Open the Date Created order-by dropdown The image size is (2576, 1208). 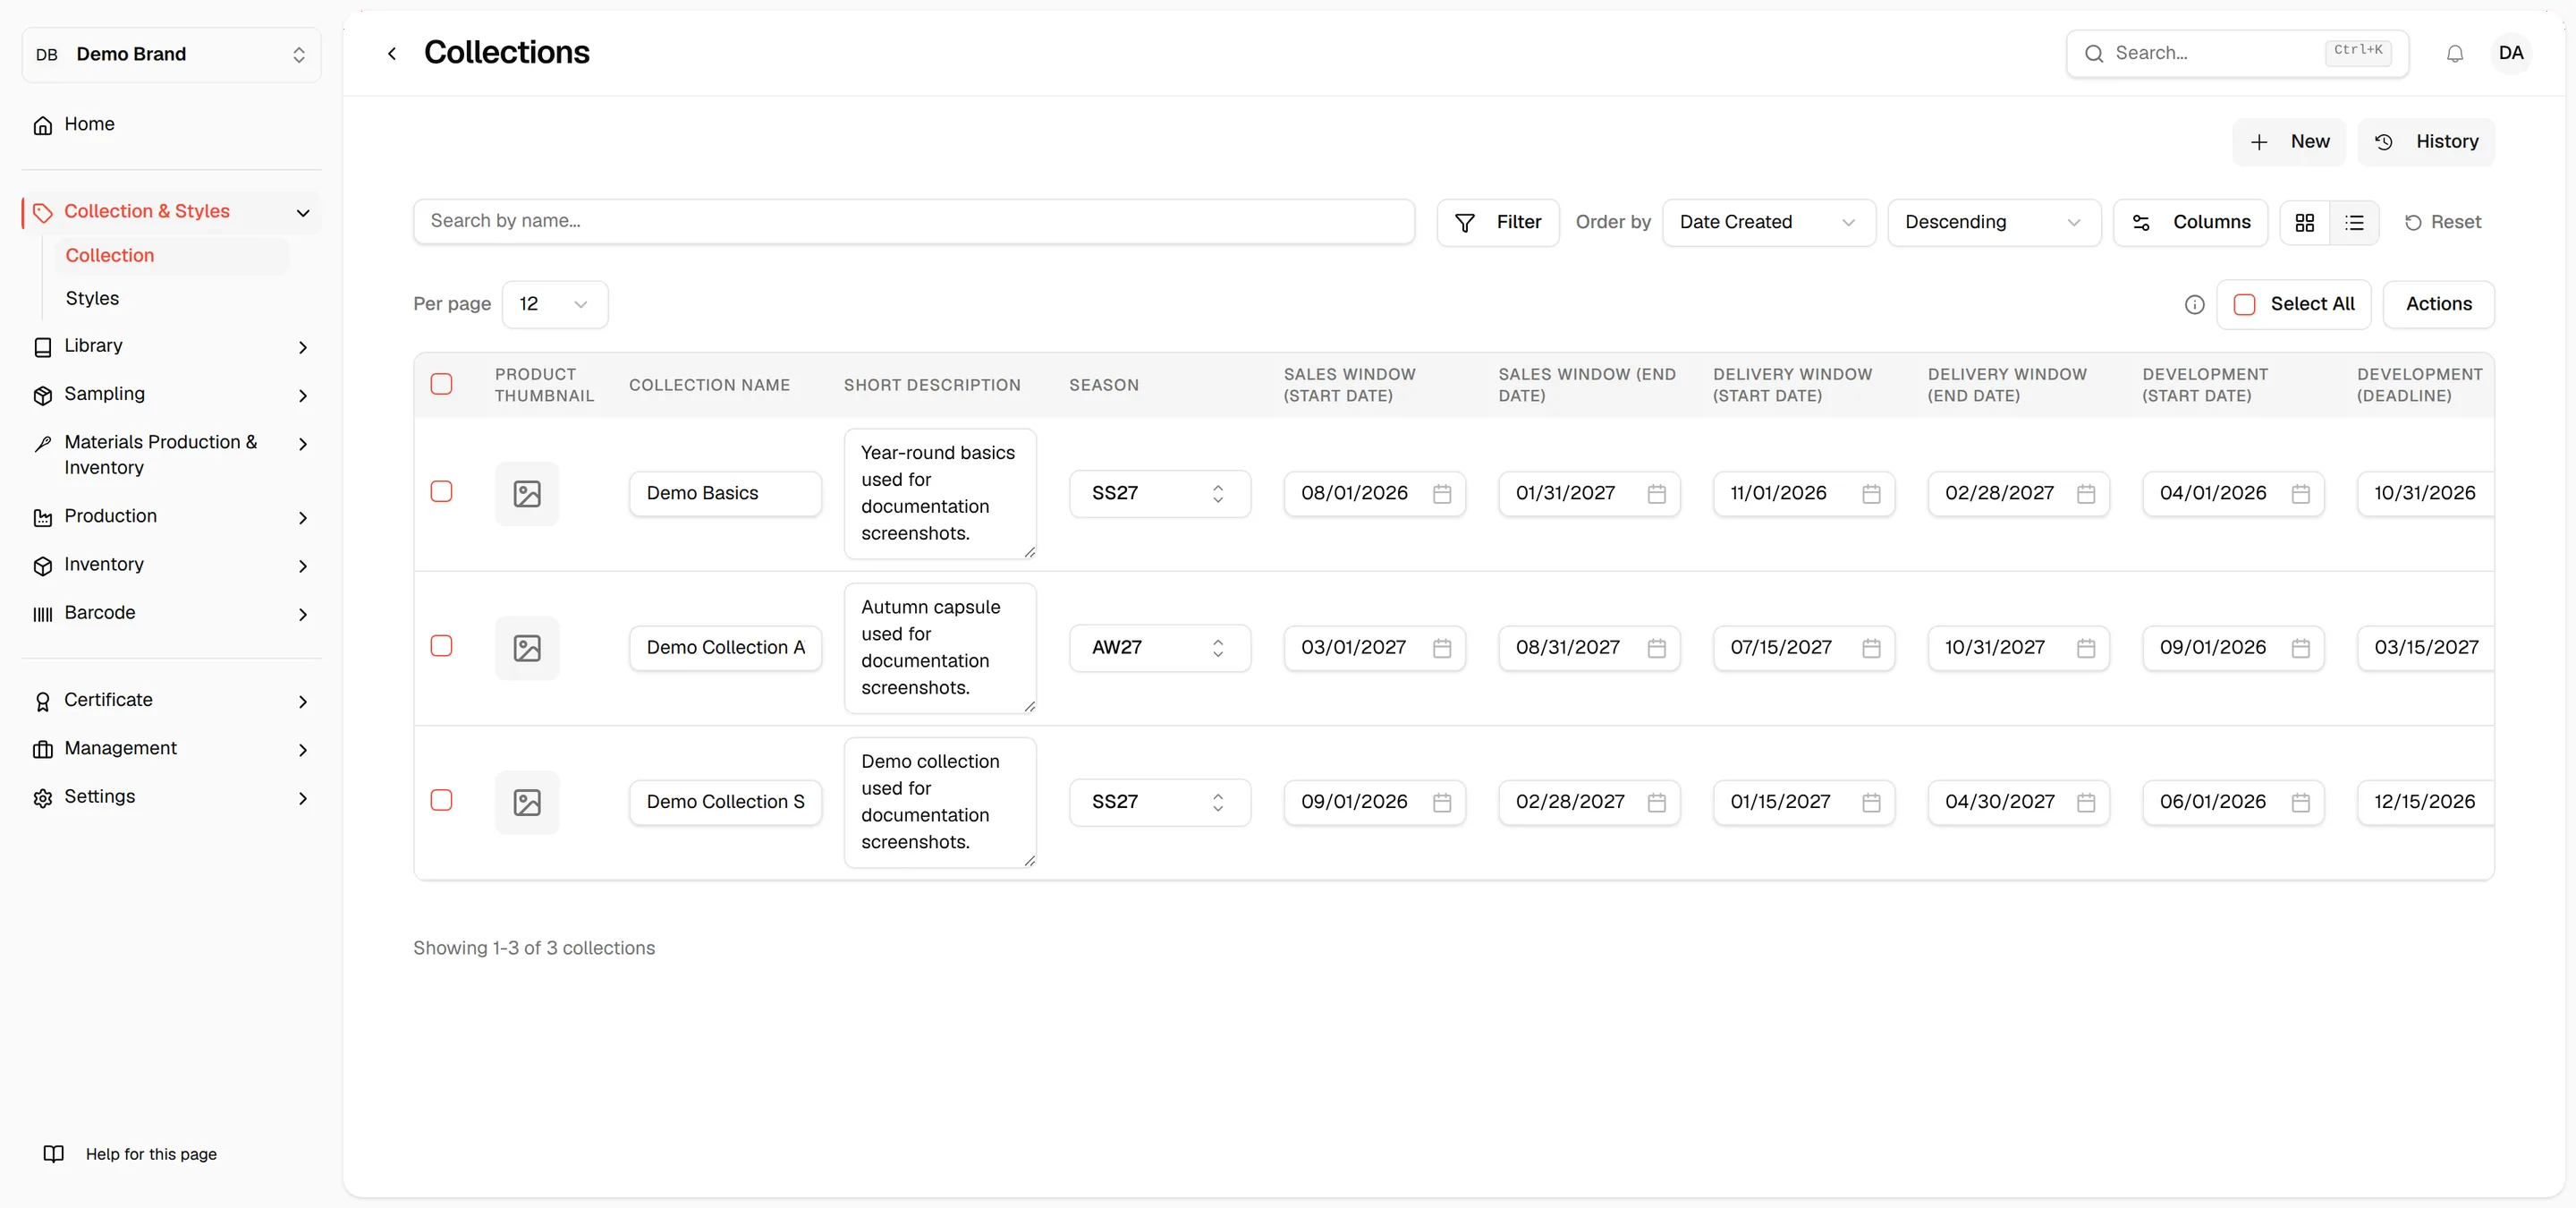1768,222
